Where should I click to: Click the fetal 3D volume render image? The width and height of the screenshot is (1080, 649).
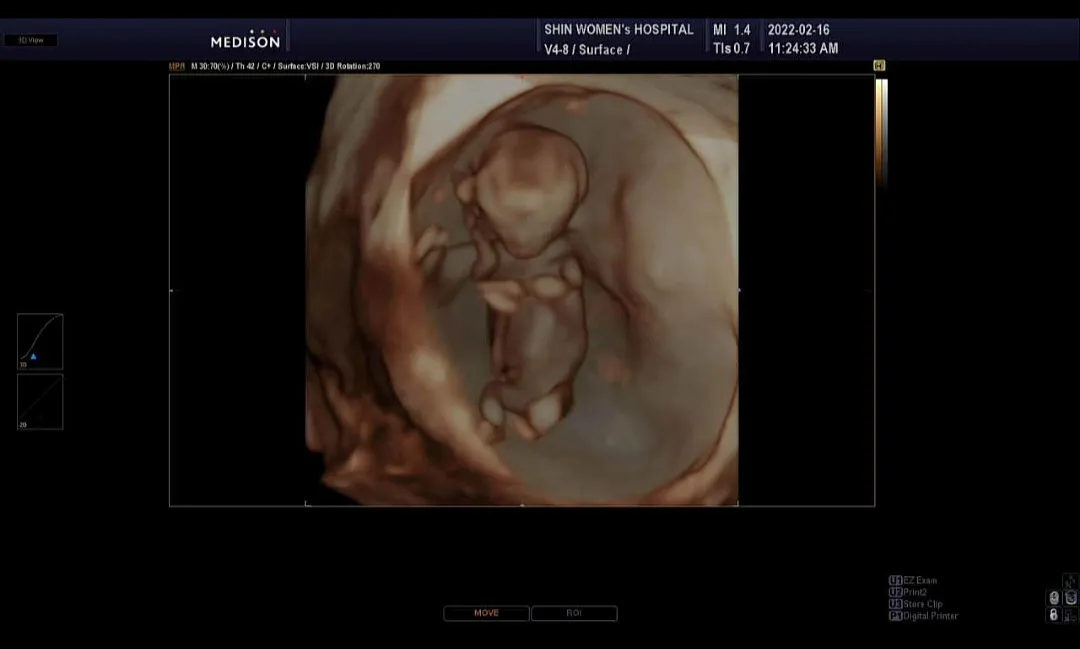click(521, 290)
